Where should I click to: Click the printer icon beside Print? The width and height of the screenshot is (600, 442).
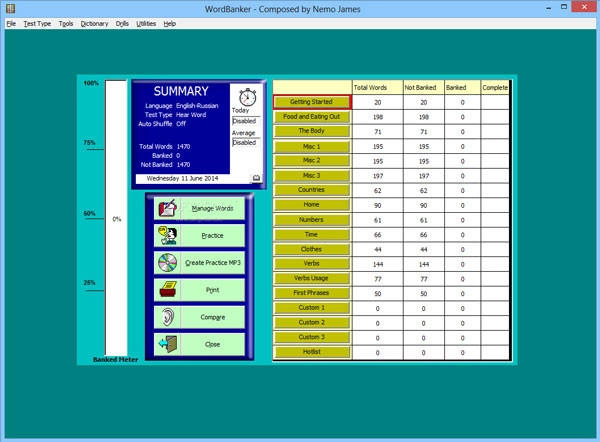167,290
